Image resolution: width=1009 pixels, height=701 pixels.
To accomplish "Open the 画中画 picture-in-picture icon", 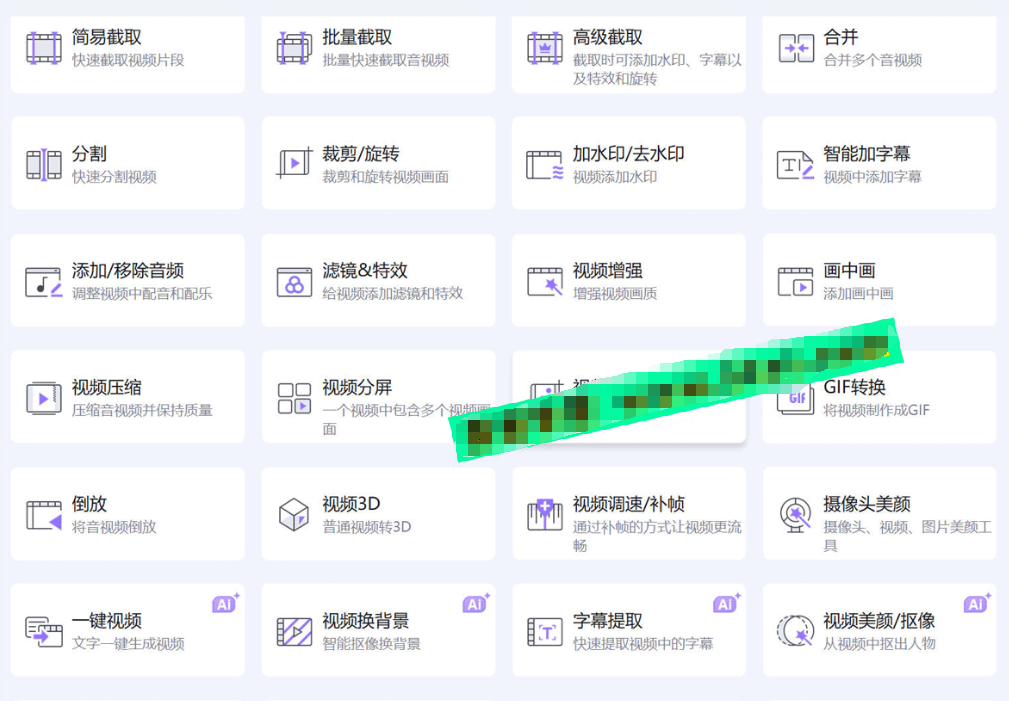I will click(795, 282).
